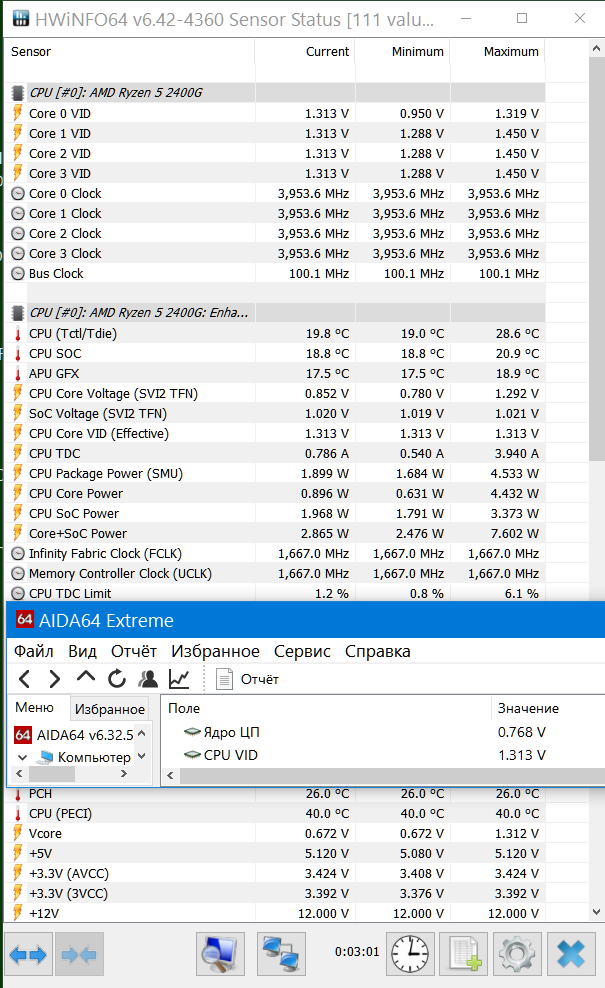Open HWiNFO settings gear icon
605x988 pixels.
[517, 955]
